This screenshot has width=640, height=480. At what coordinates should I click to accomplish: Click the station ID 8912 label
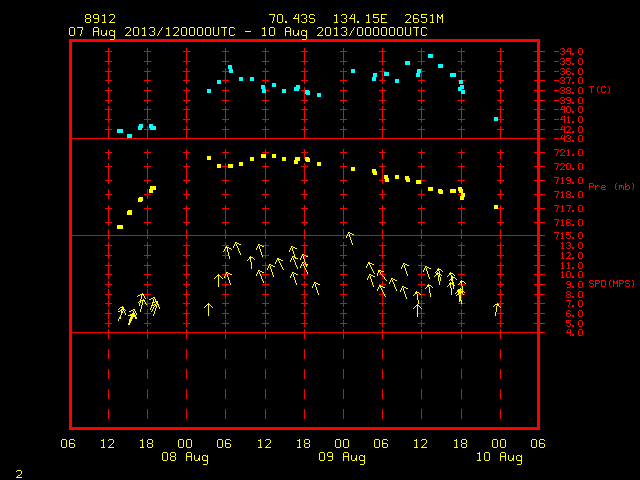100,19
